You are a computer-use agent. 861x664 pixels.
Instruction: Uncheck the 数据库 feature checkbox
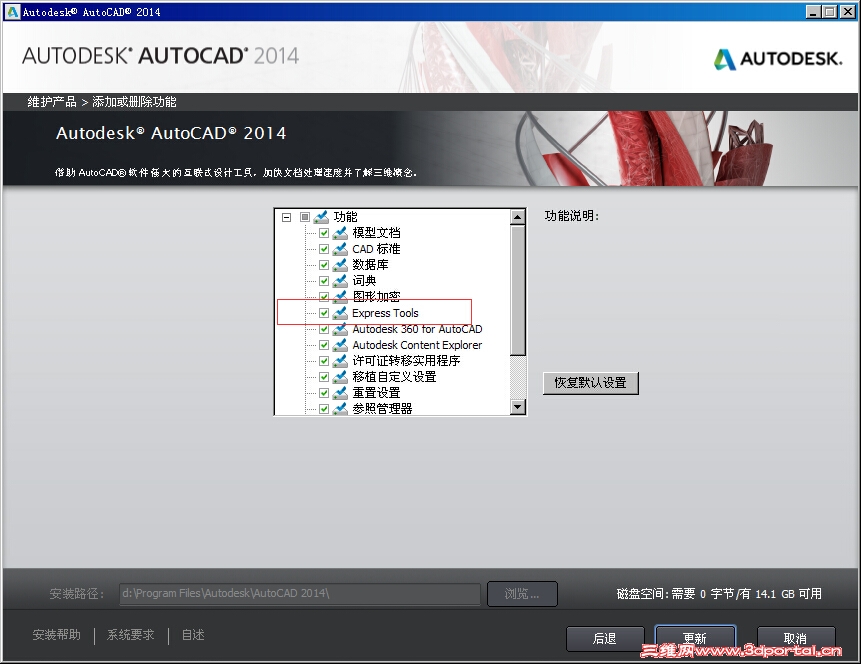pyautogui.click(x=324, y=265)
